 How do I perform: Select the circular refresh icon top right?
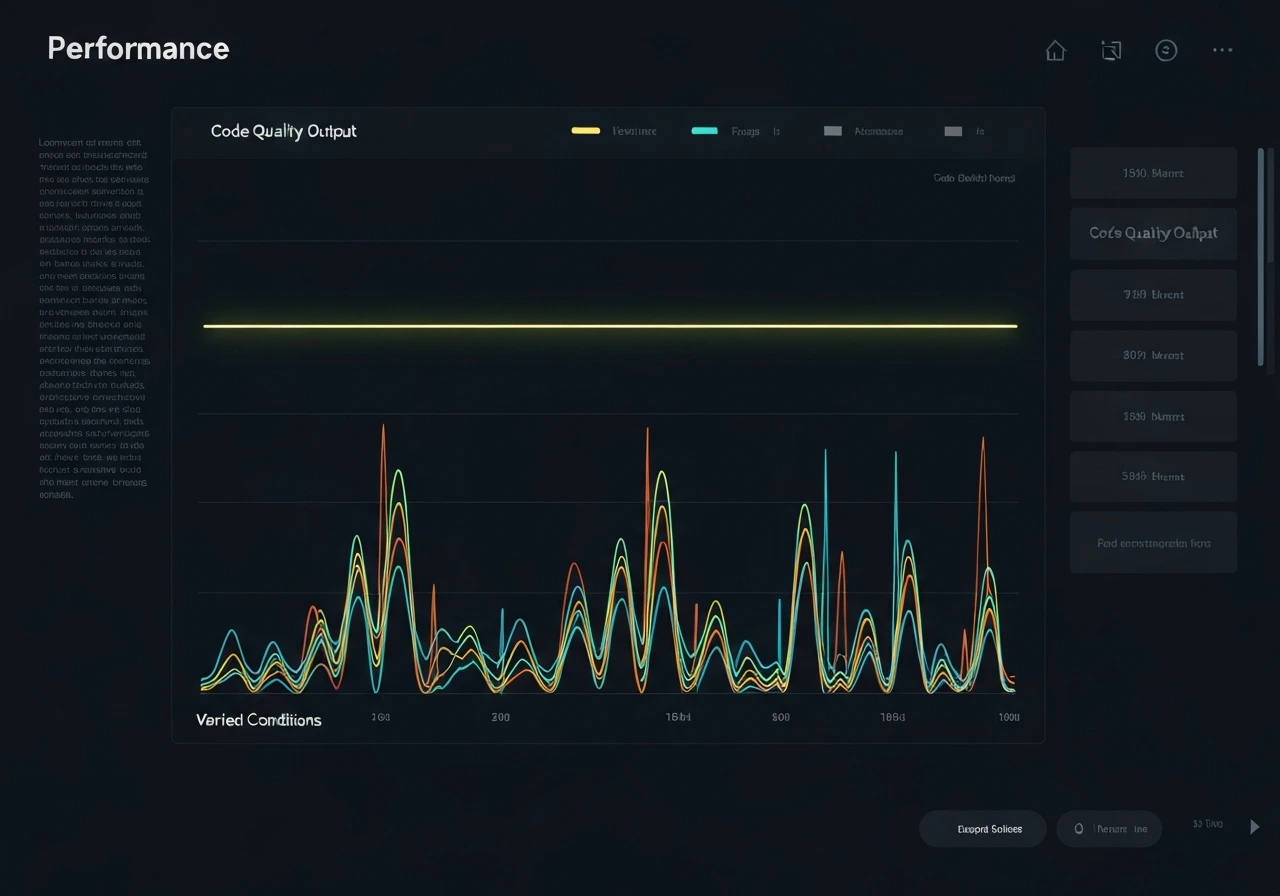(1166, 50)
